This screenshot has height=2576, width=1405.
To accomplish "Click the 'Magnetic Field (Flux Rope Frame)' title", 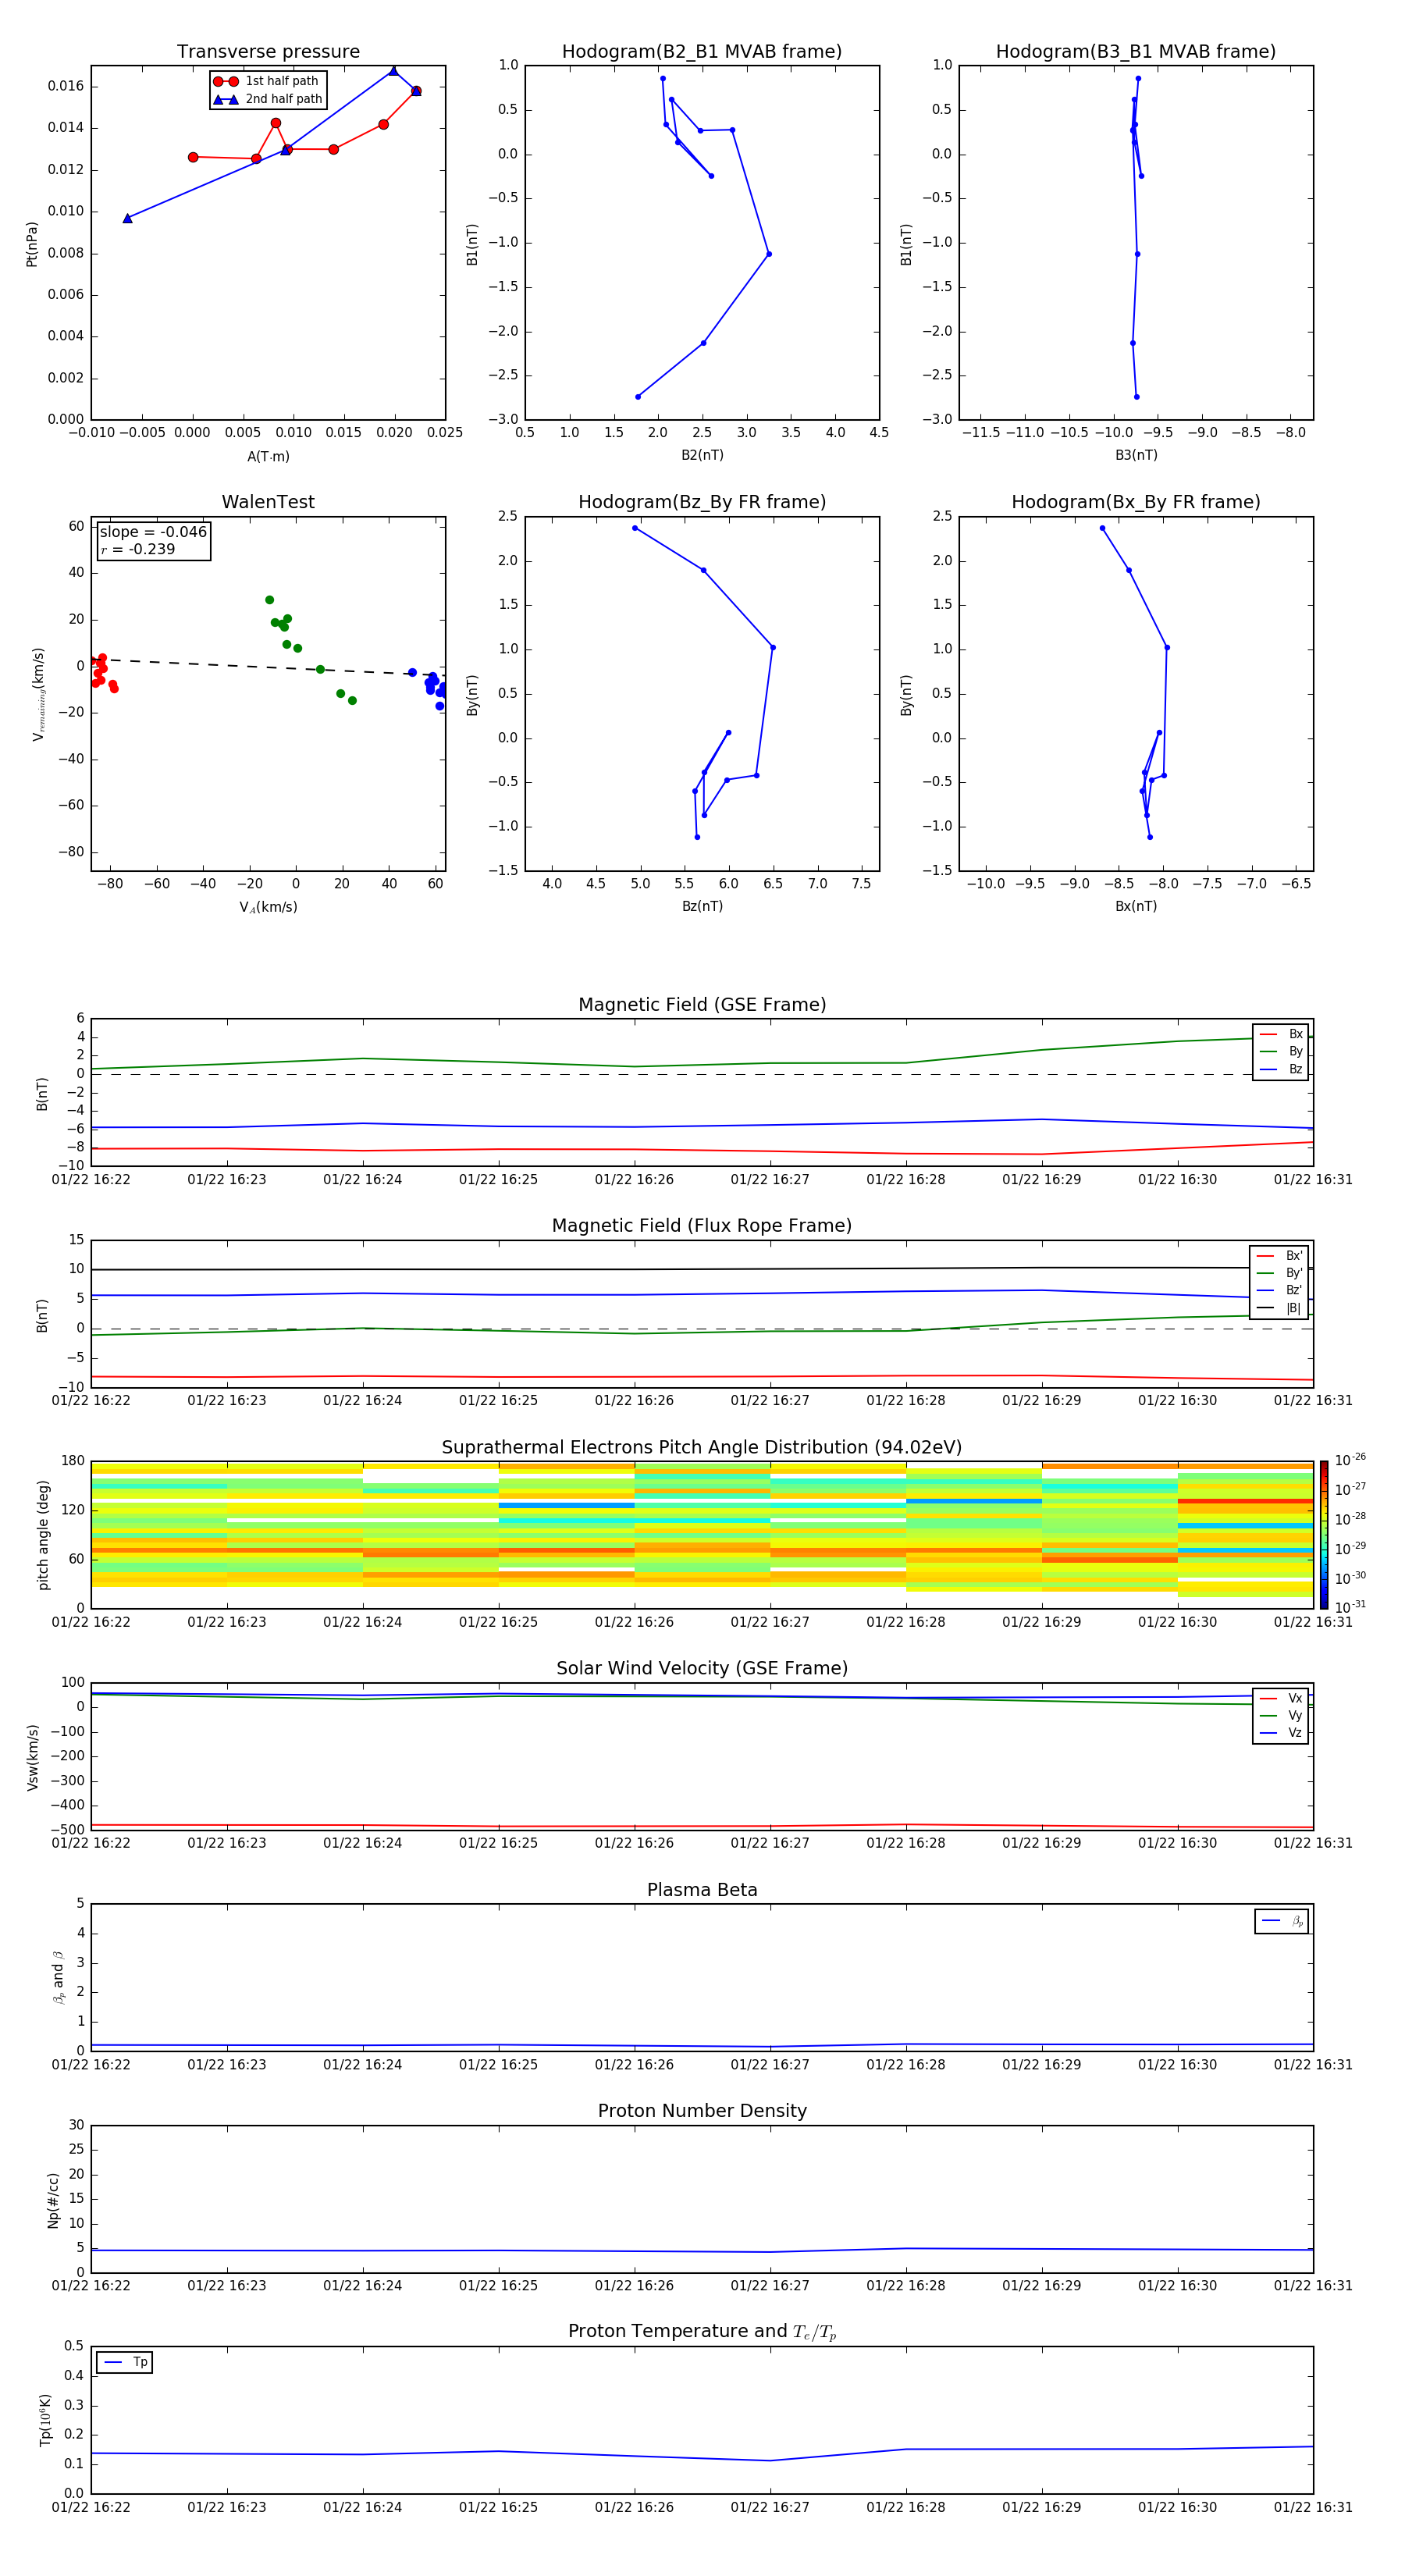I will [x=702, y=1226].
